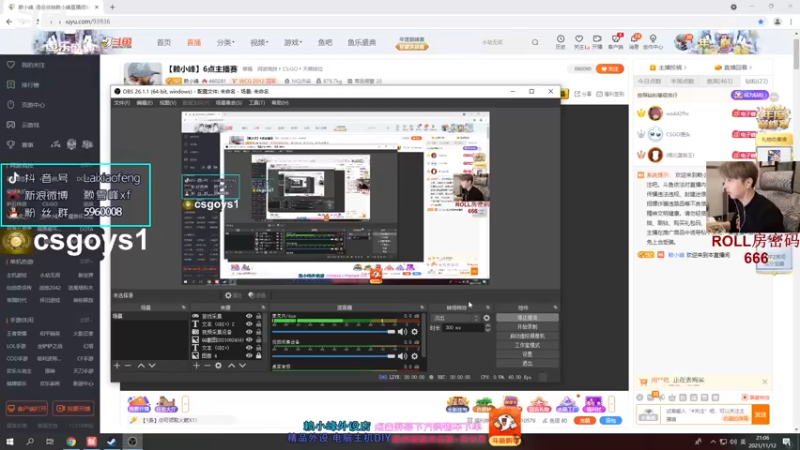Toggle visibility of the 文本 (GDI+) source
Viewport: 800px width, 450px height.
[249, 347]
